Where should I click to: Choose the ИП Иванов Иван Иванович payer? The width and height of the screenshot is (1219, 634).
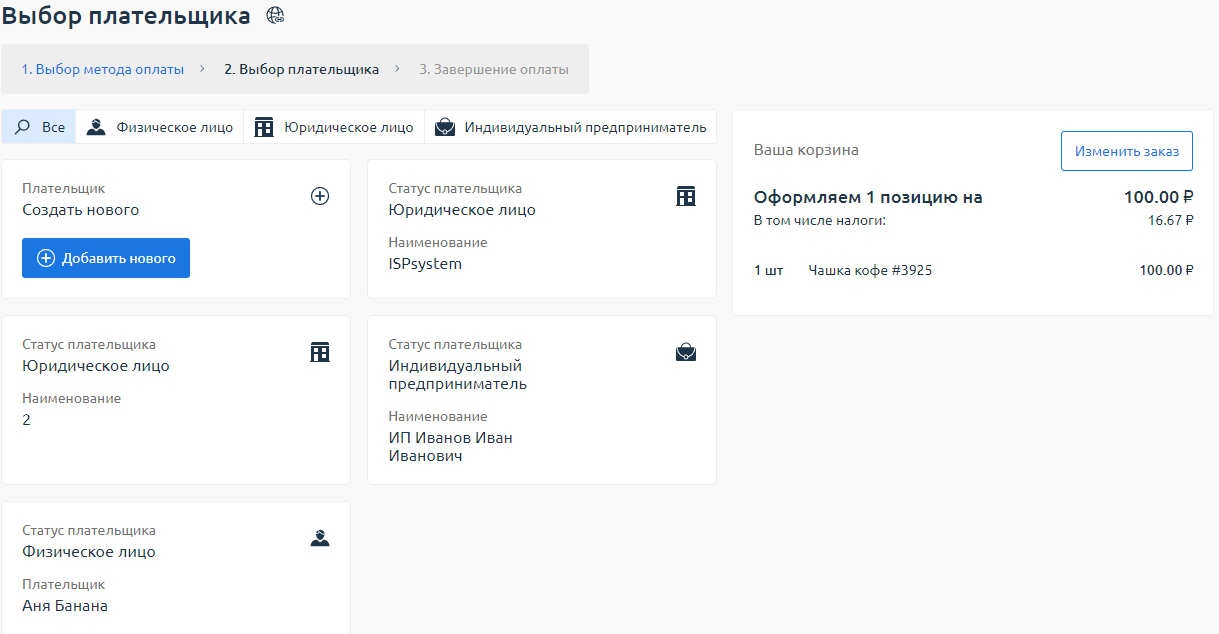[541, 400]
